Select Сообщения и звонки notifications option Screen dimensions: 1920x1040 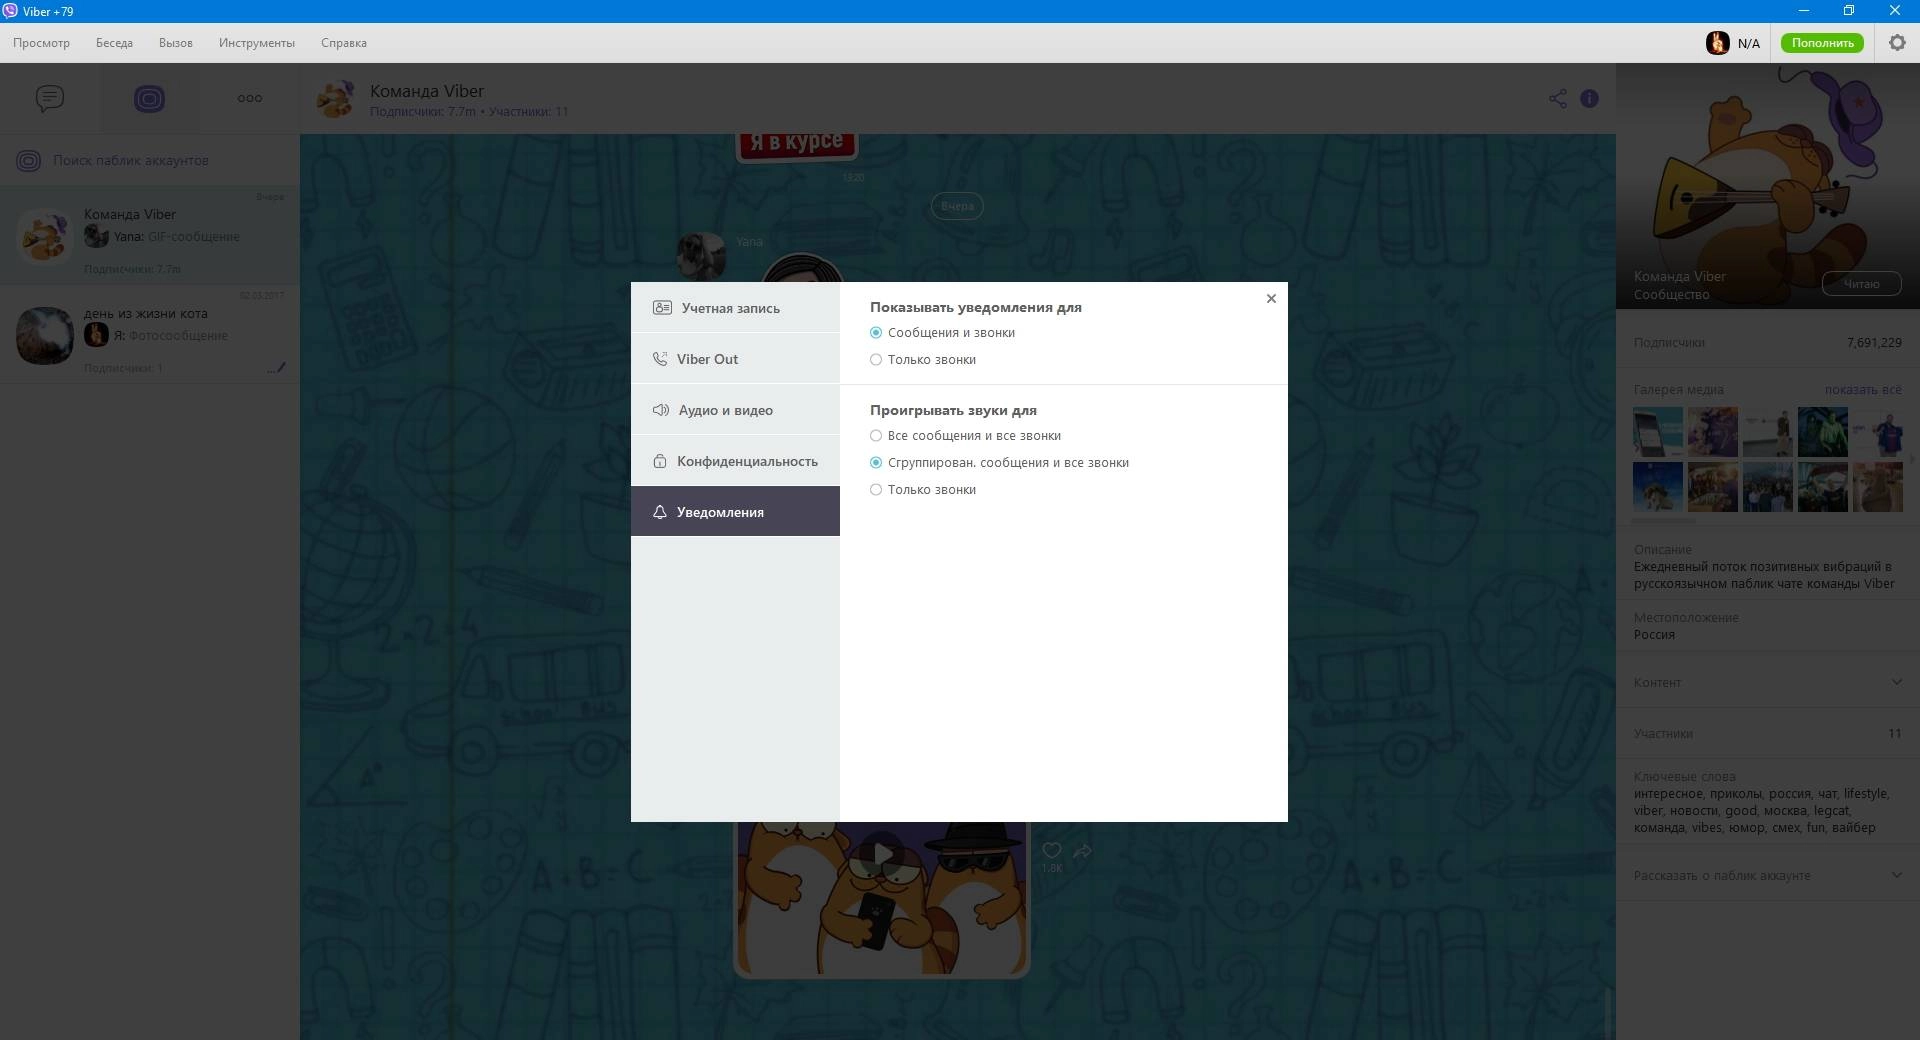point(942,333)
